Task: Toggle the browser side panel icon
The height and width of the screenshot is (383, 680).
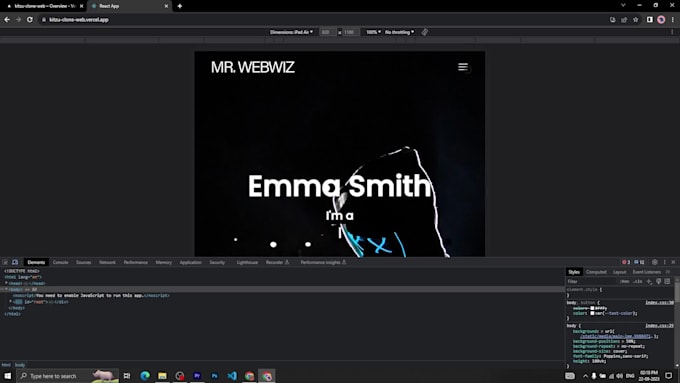Action: pyautogui.click(x=650, y=20)
